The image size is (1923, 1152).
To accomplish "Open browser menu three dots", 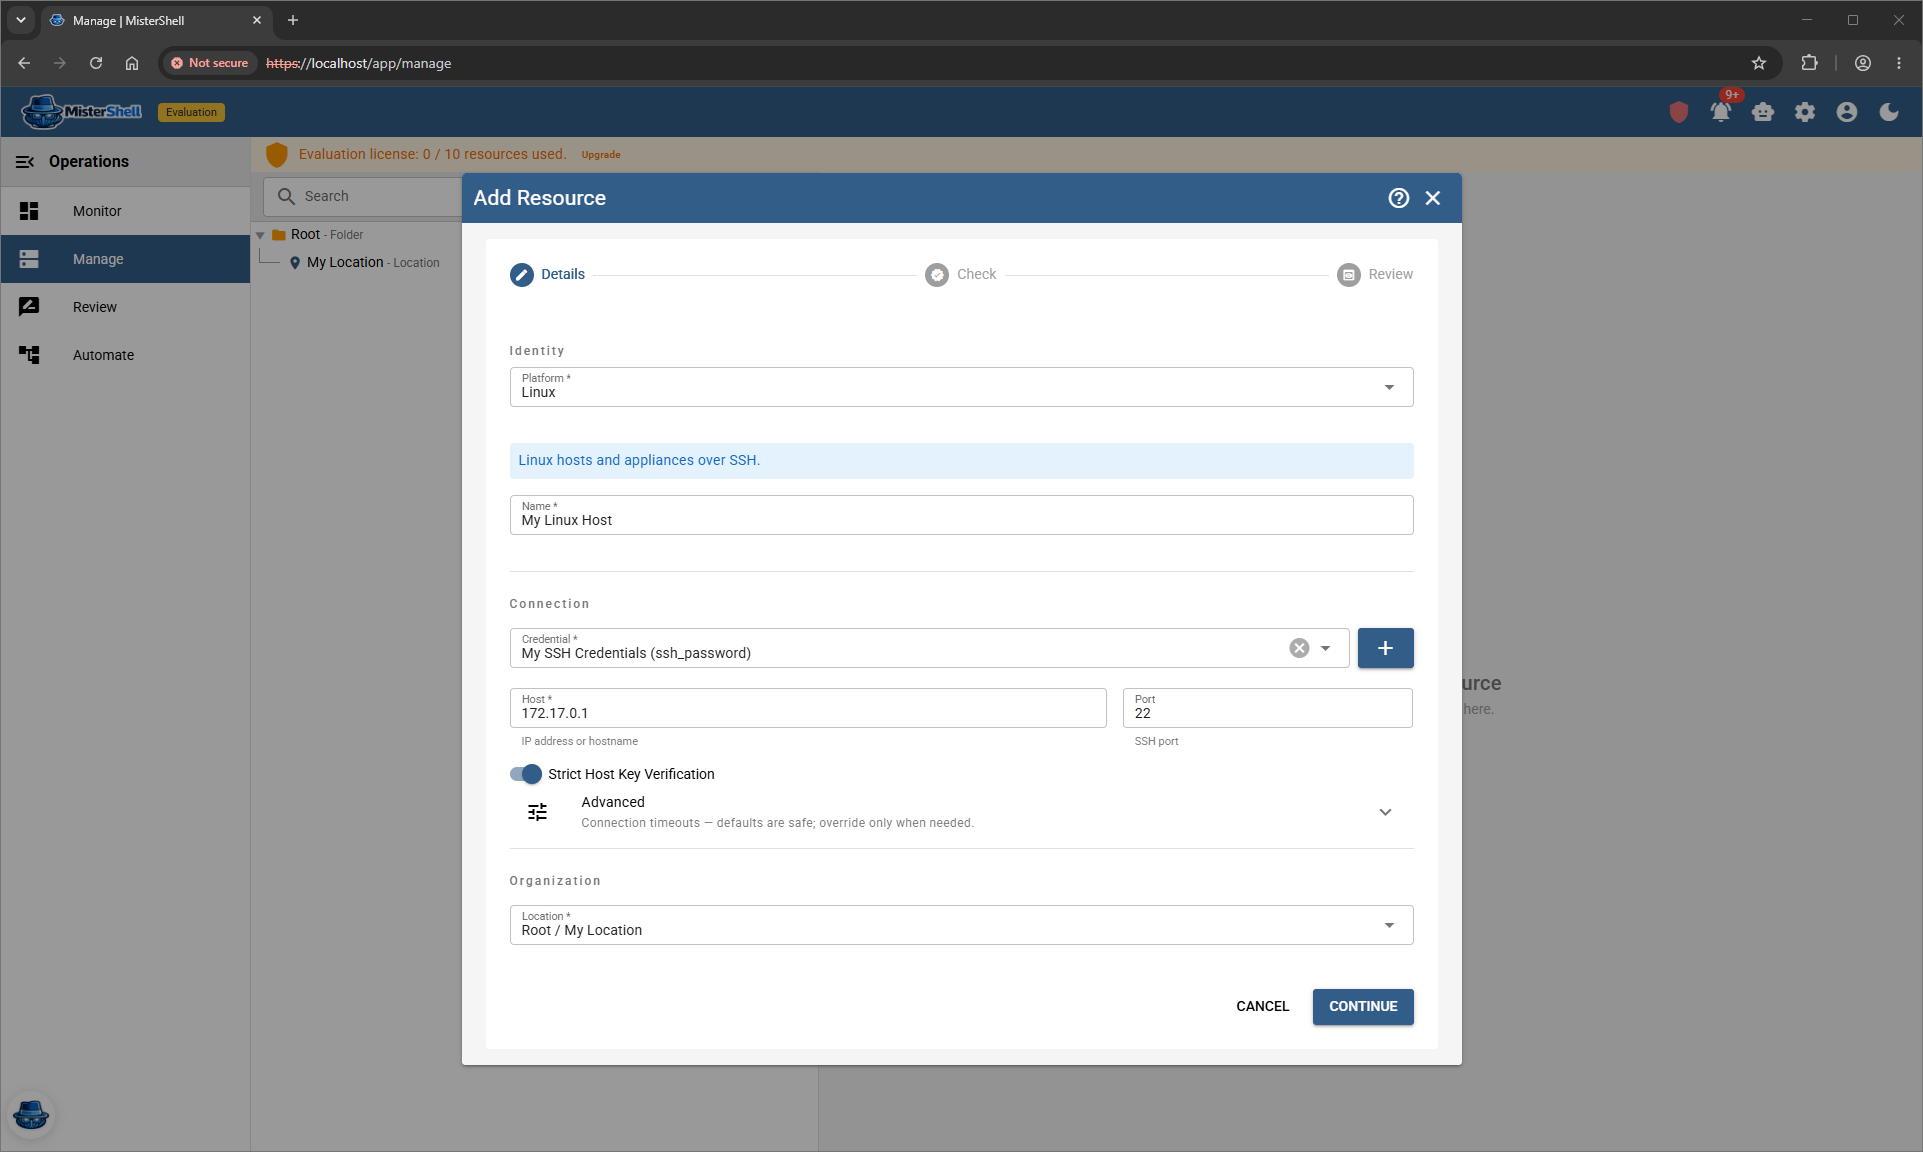I will (x=1899, y=63).
